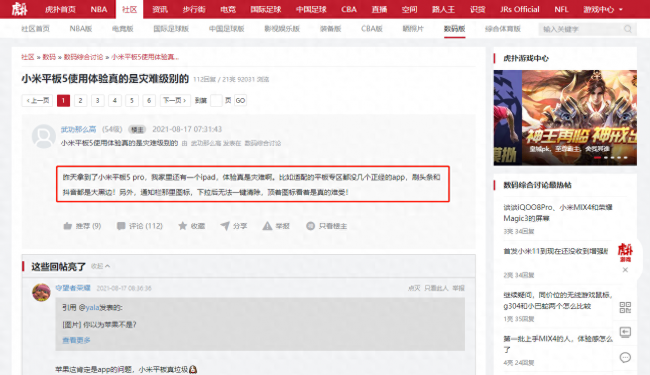Click 只看此人 on 守望者荣耀's reply
The width and height of the screenshot is (650, 375).
436,288
